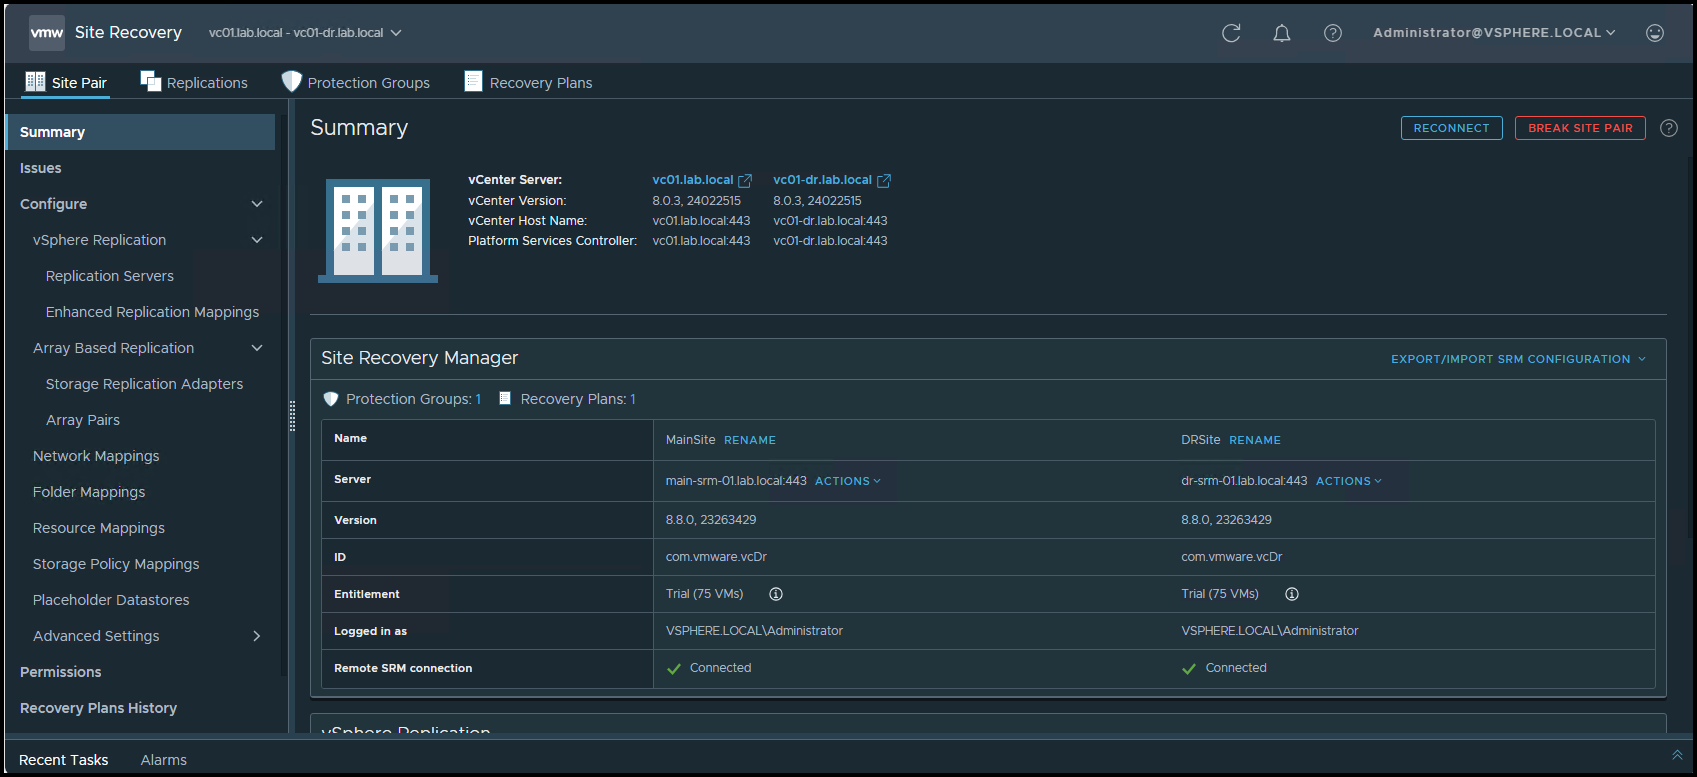1697x777 pixels.
Task: Show DRSite Trial entitlement info icon
Action: (x=1292, y=594)
